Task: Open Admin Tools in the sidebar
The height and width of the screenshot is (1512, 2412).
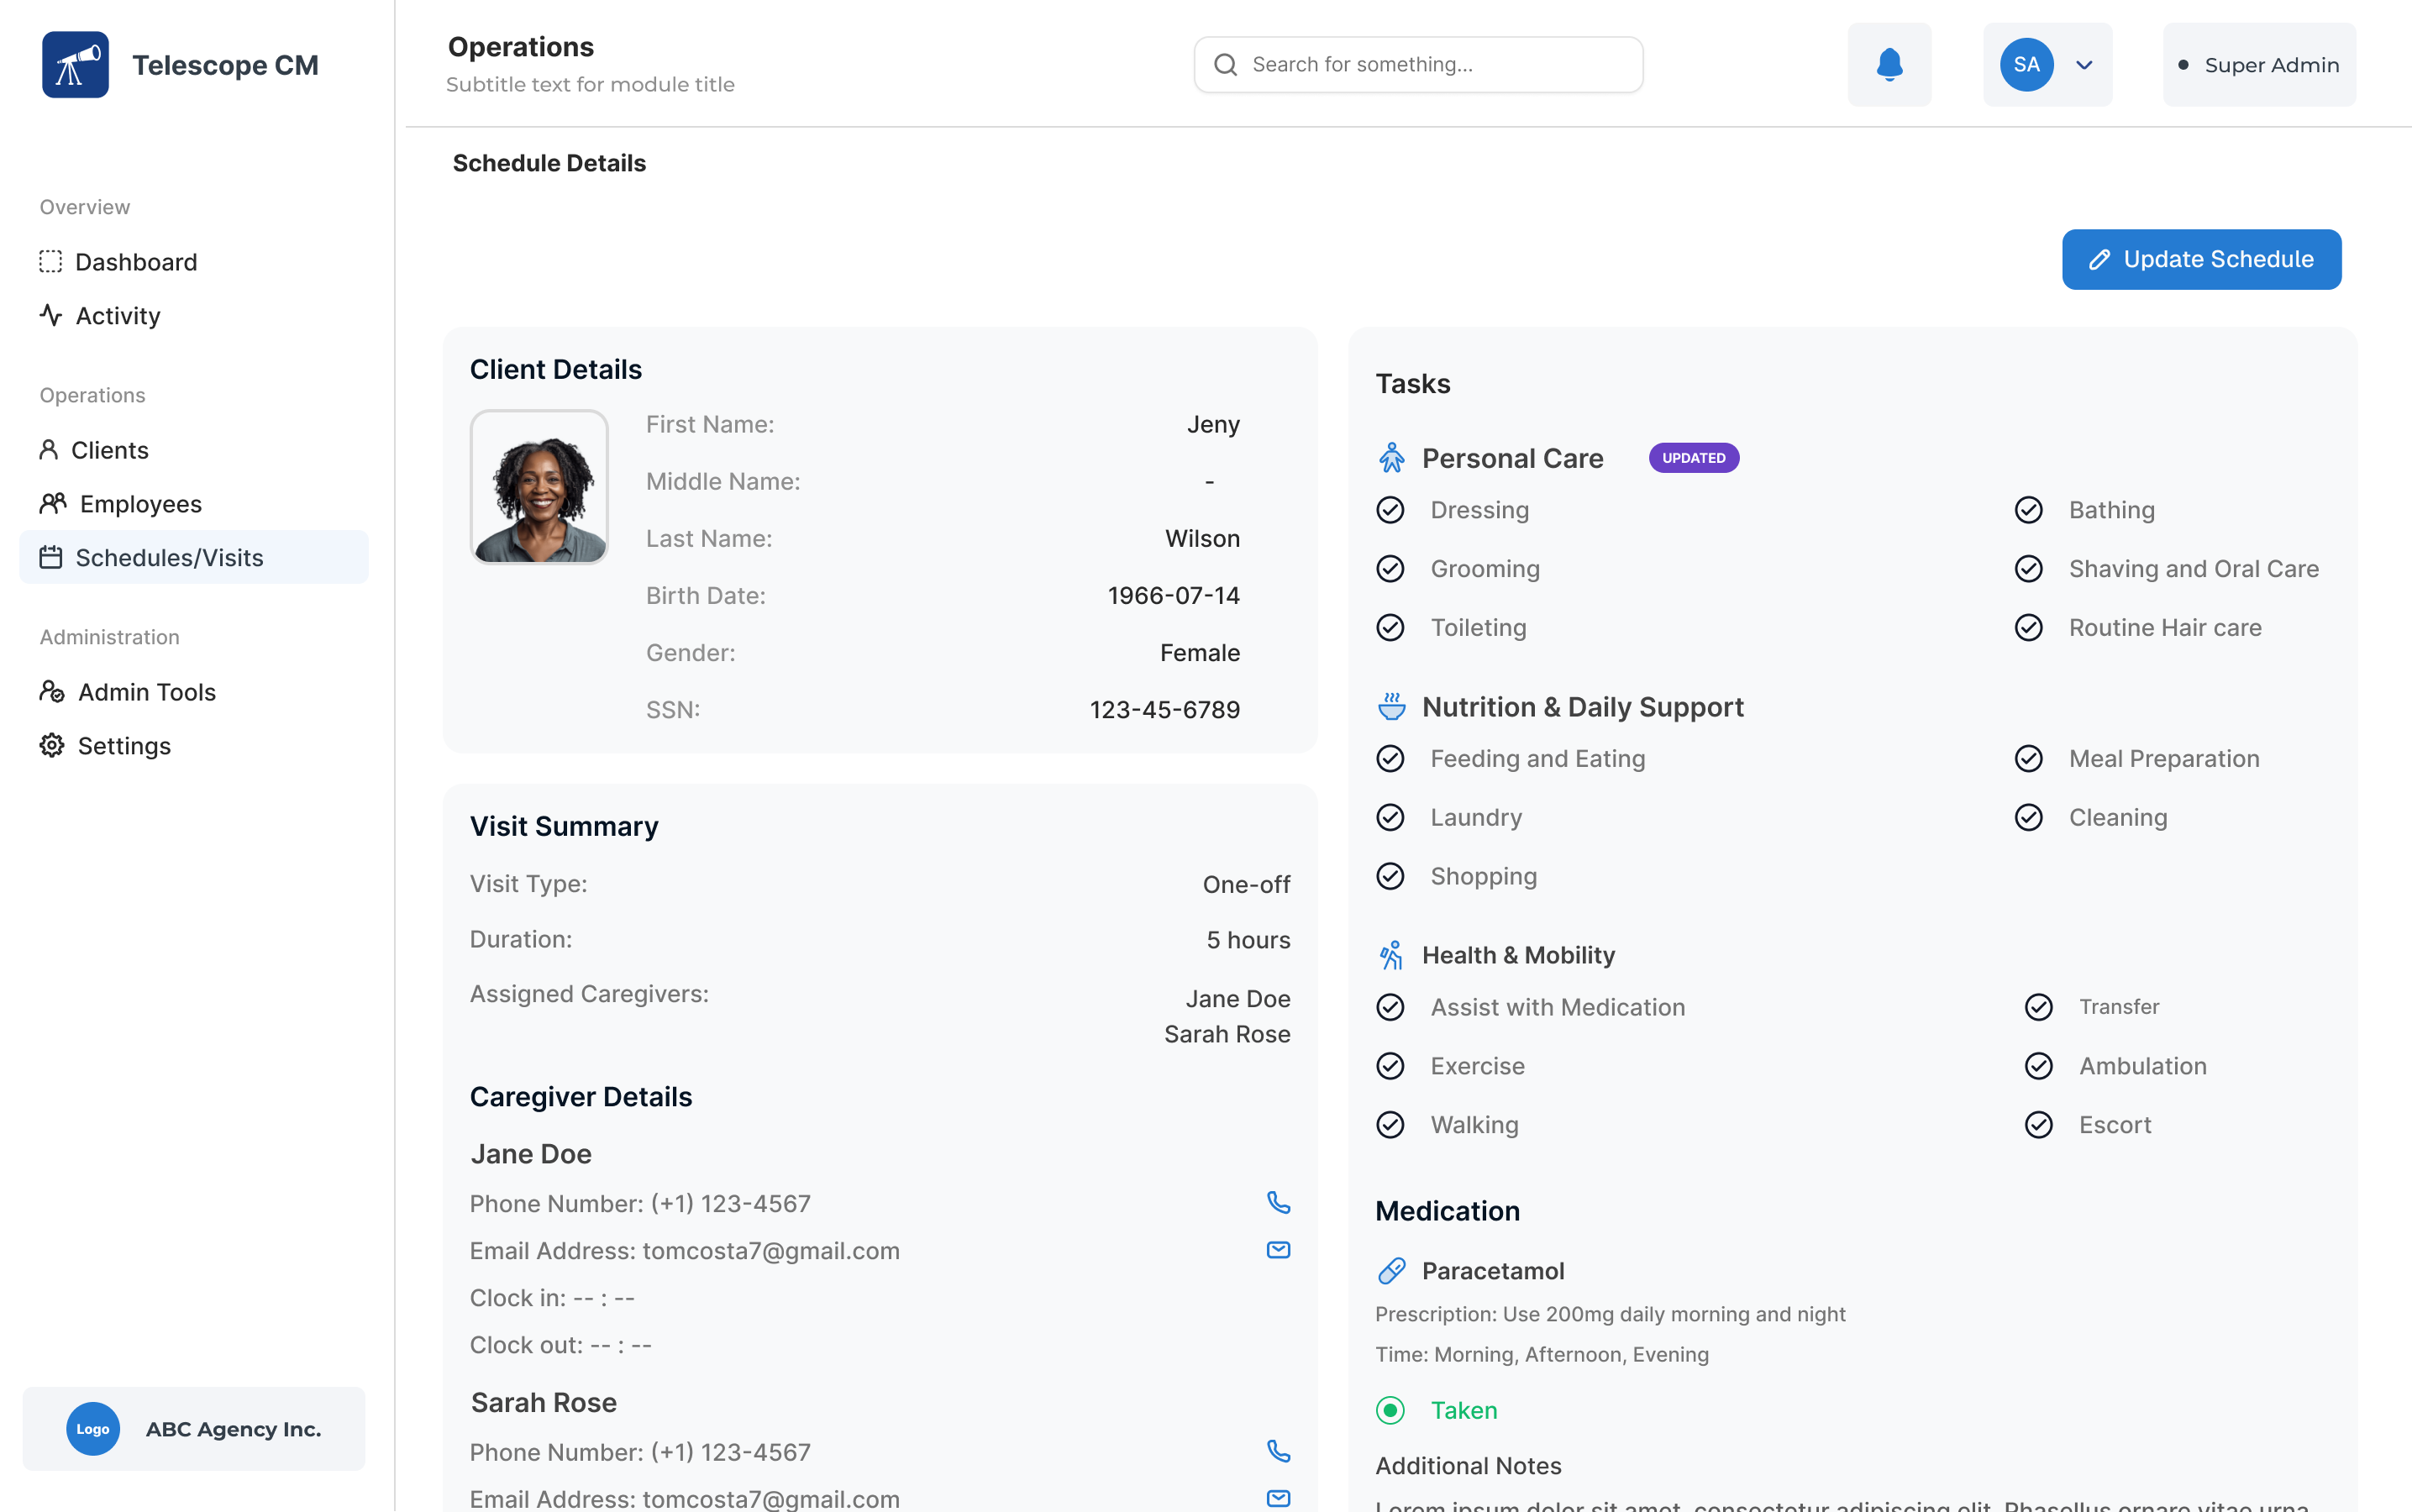Action: click(x=146, y=692)
